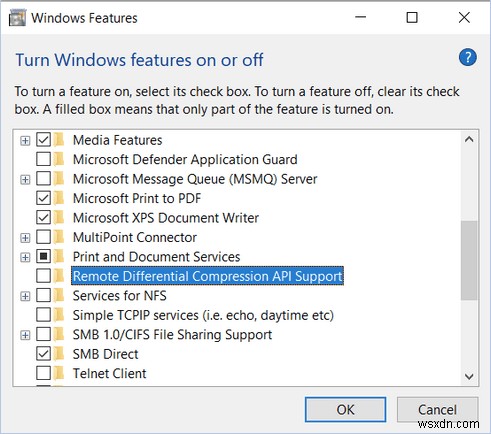The height and width of the screenshot is (434, 491).
Task: Click the scrollbar up arrow
Action: coord(469,139)
